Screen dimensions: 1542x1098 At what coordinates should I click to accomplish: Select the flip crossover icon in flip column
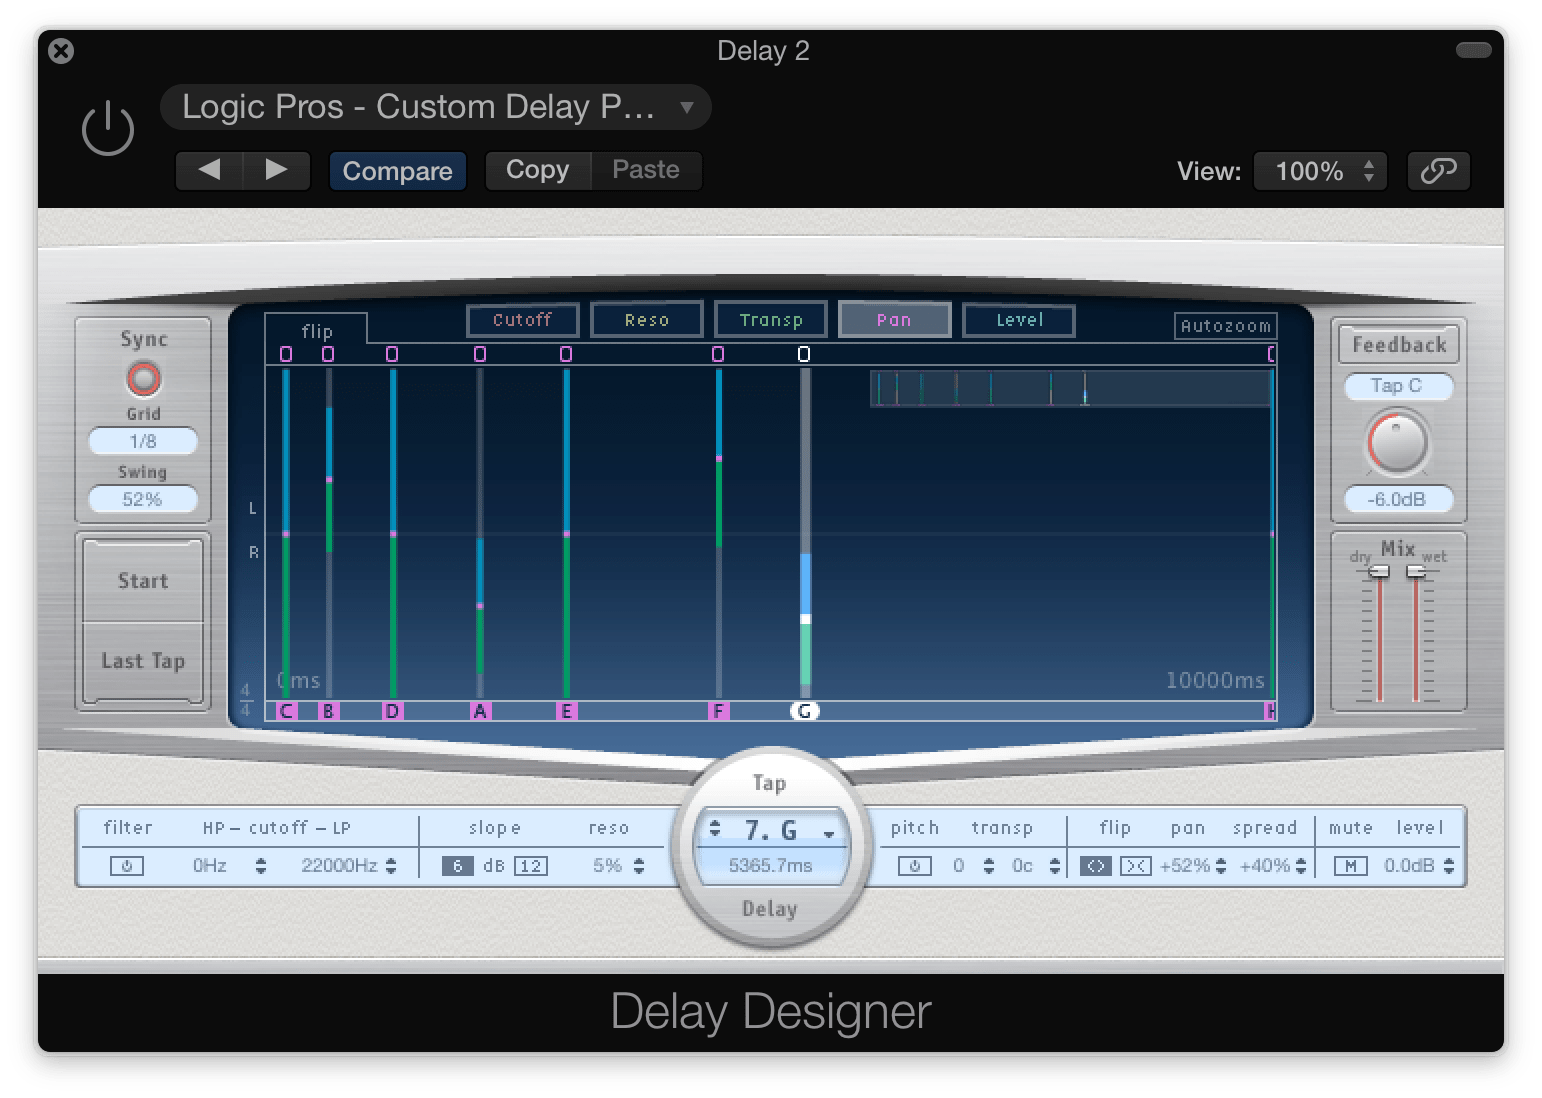[1094, 866]
